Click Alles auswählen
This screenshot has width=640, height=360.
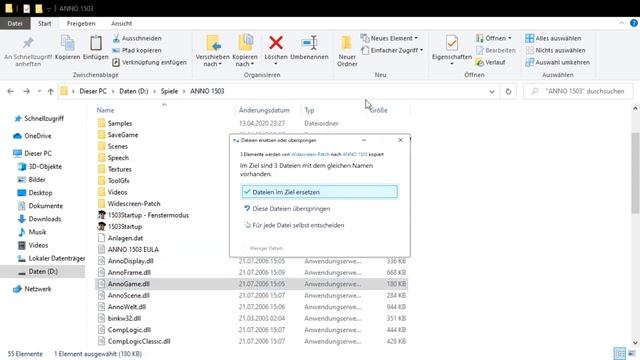(553, 38)
